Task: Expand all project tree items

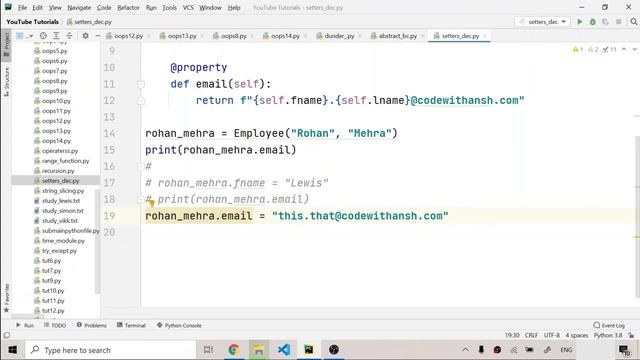Action: tap(56, 36)
